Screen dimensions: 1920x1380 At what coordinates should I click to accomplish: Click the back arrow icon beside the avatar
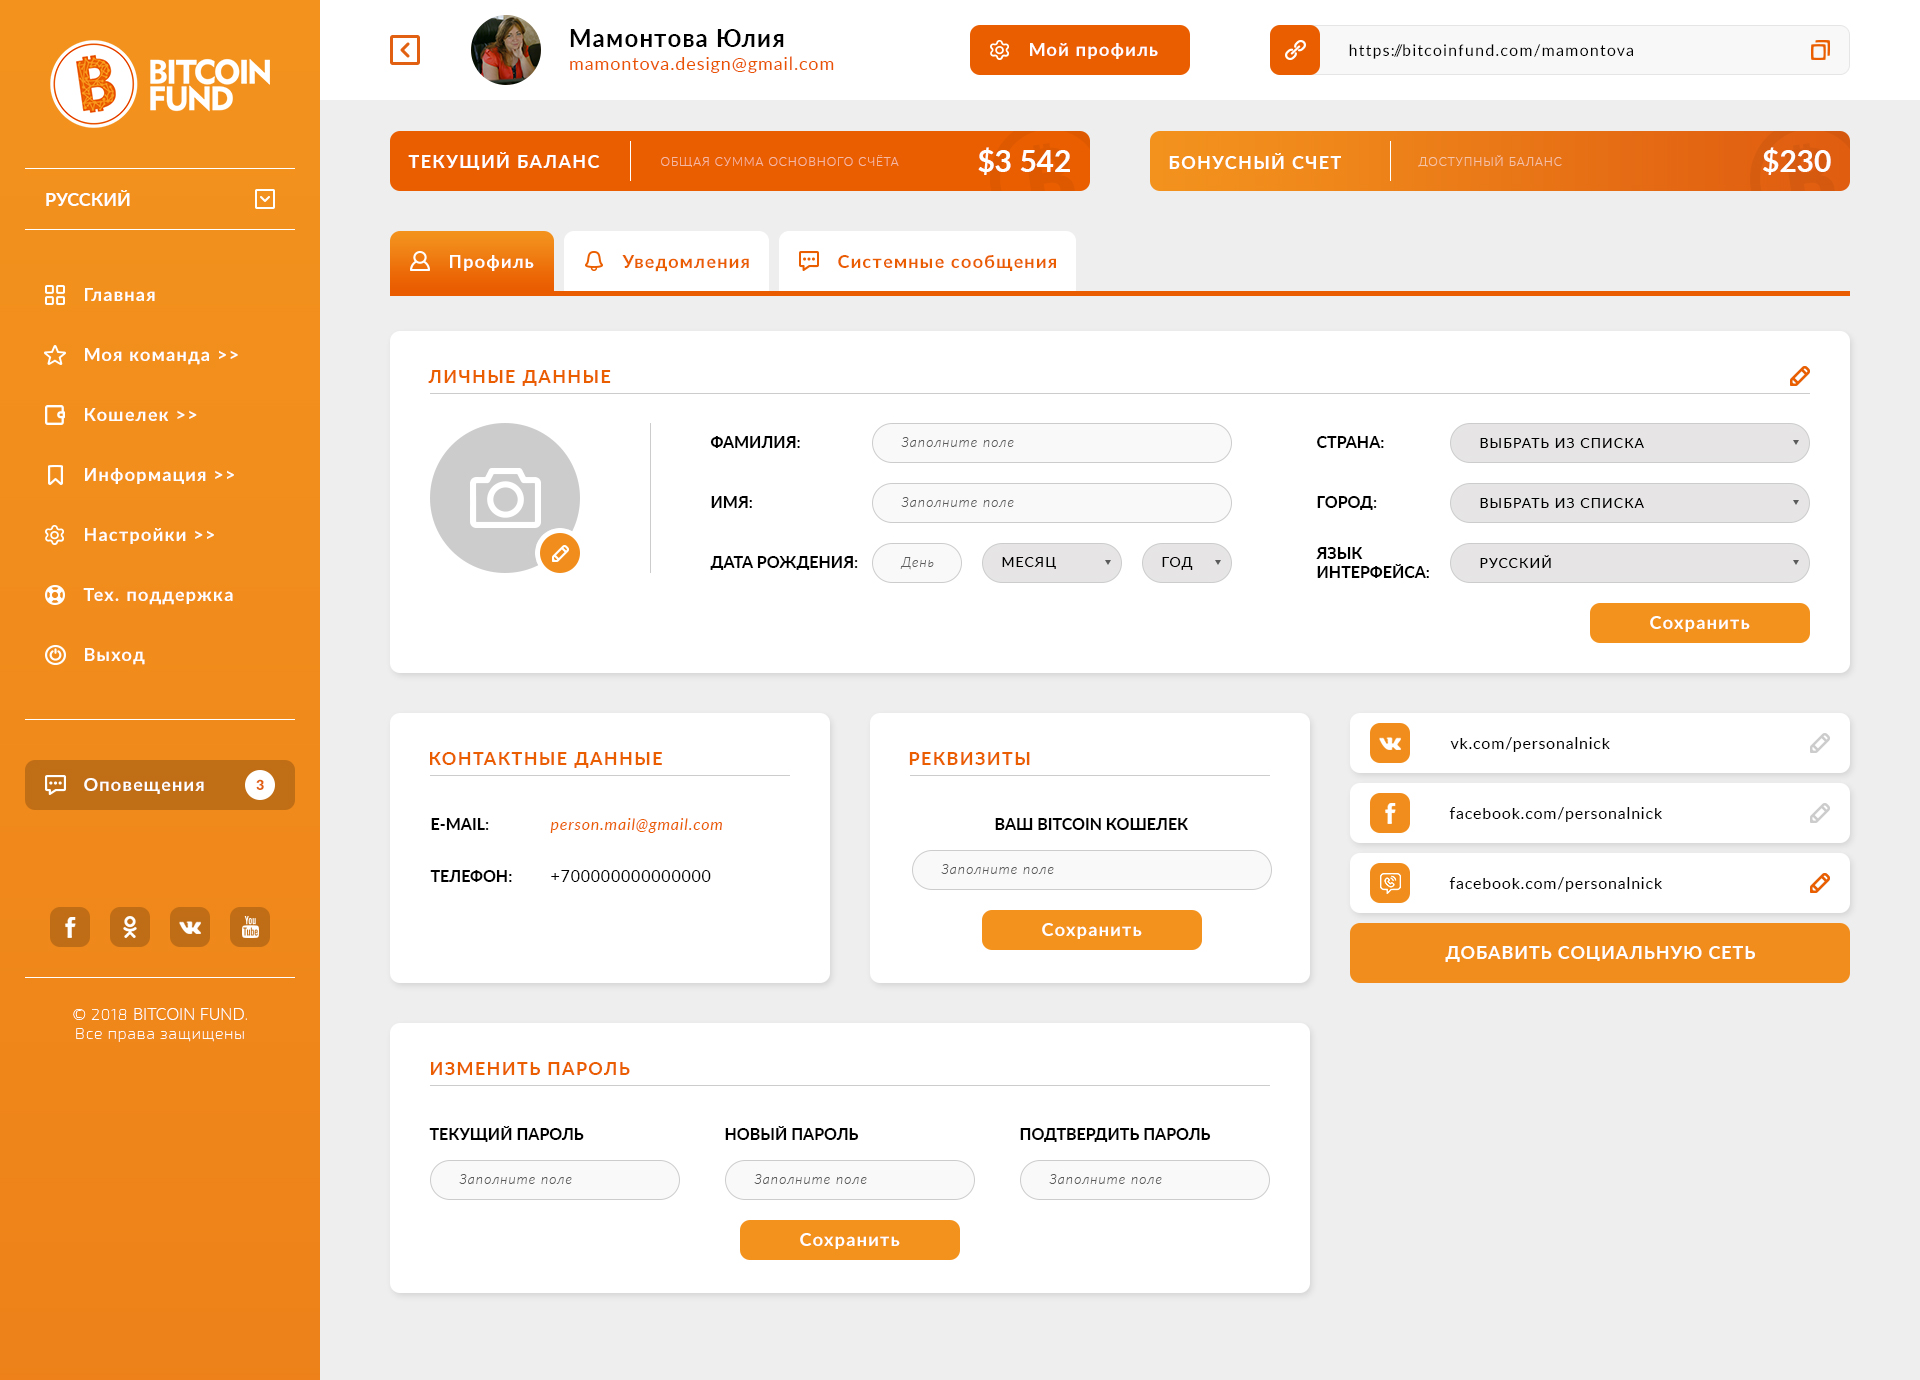405,50
